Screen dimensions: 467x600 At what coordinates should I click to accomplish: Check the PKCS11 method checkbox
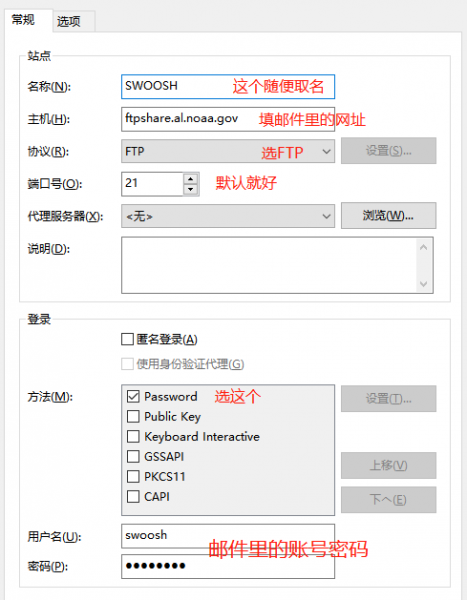[x=133, y=476]
